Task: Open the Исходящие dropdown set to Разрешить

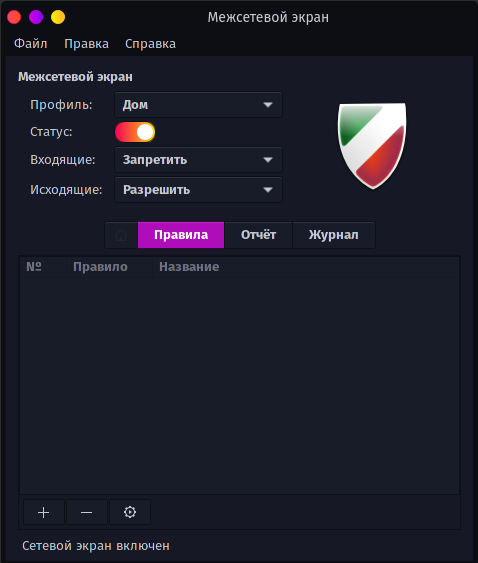Action: point(199,190)
